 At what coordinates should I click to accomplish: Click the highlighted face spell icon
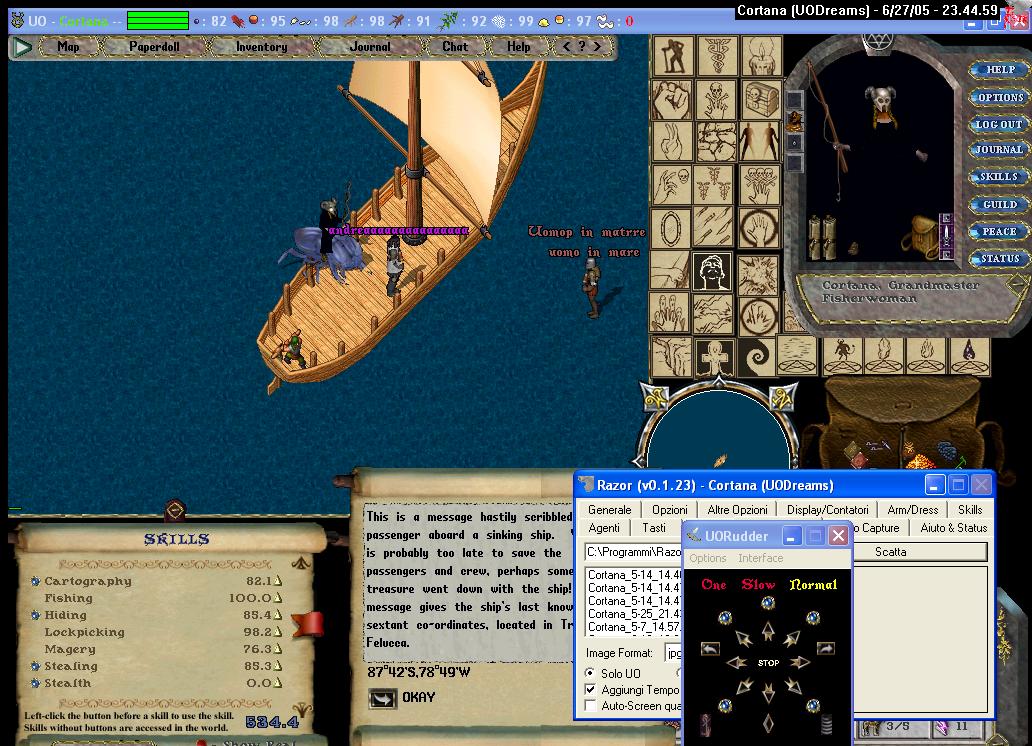[x=712, y=271]
